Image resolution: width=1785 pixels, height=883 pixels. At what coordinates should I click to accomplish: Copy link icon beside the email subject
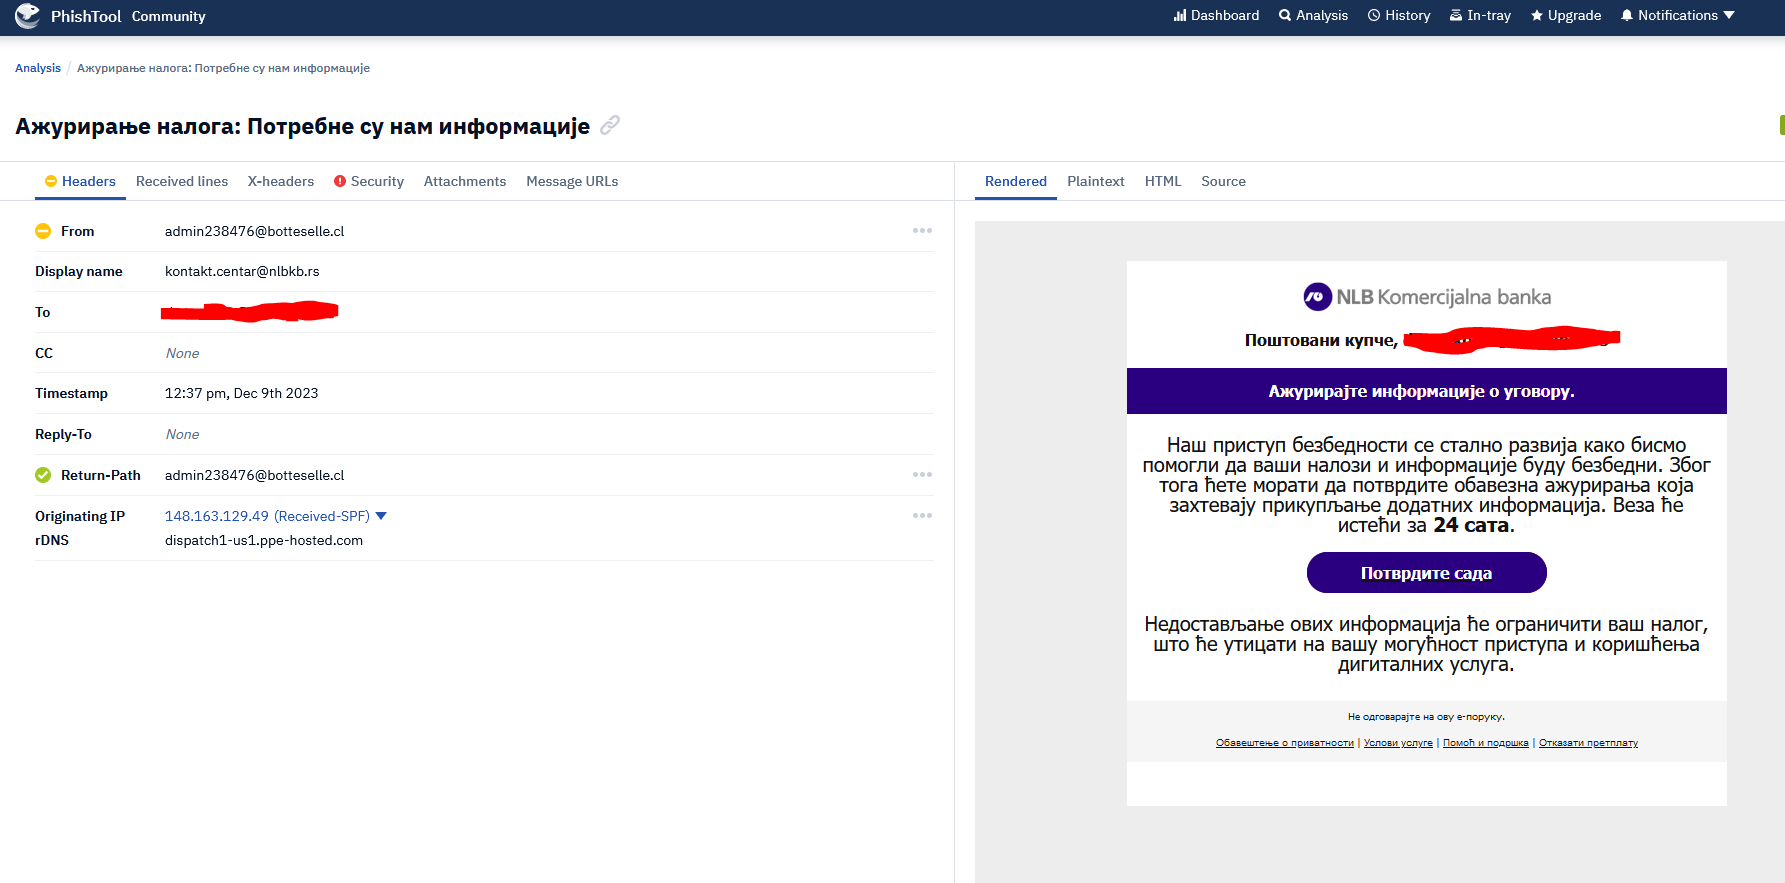tap(610, 125)
